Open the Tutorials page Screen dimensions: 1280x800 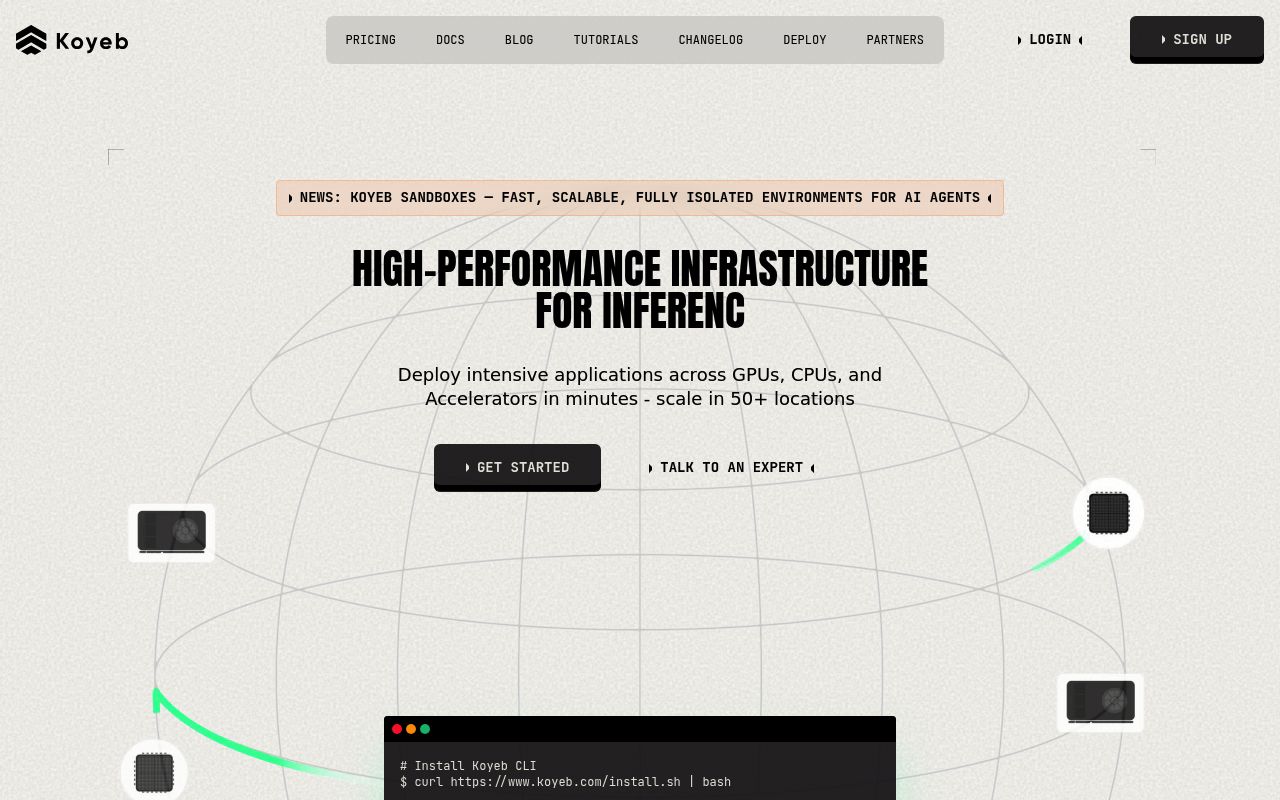pyautogui.click(x=606, y=40)
